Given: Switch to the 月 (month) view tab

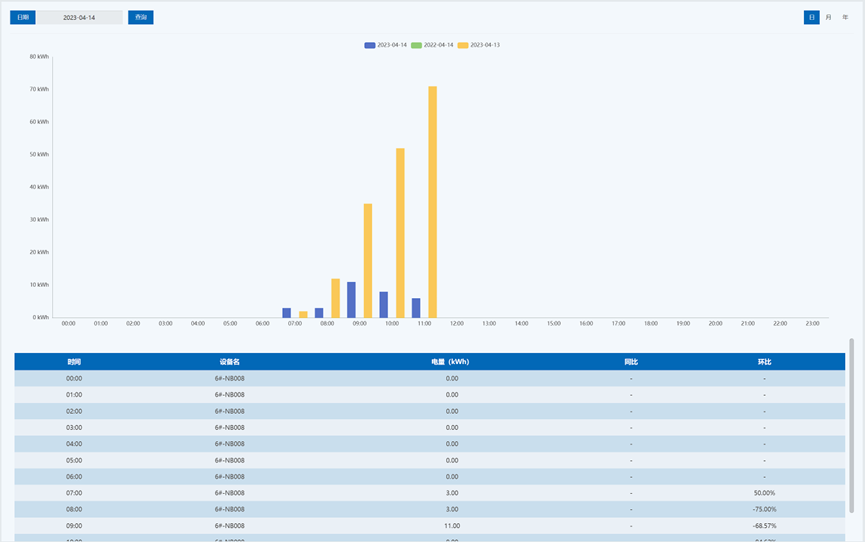Looking at the screenshot, I should 828,17.
